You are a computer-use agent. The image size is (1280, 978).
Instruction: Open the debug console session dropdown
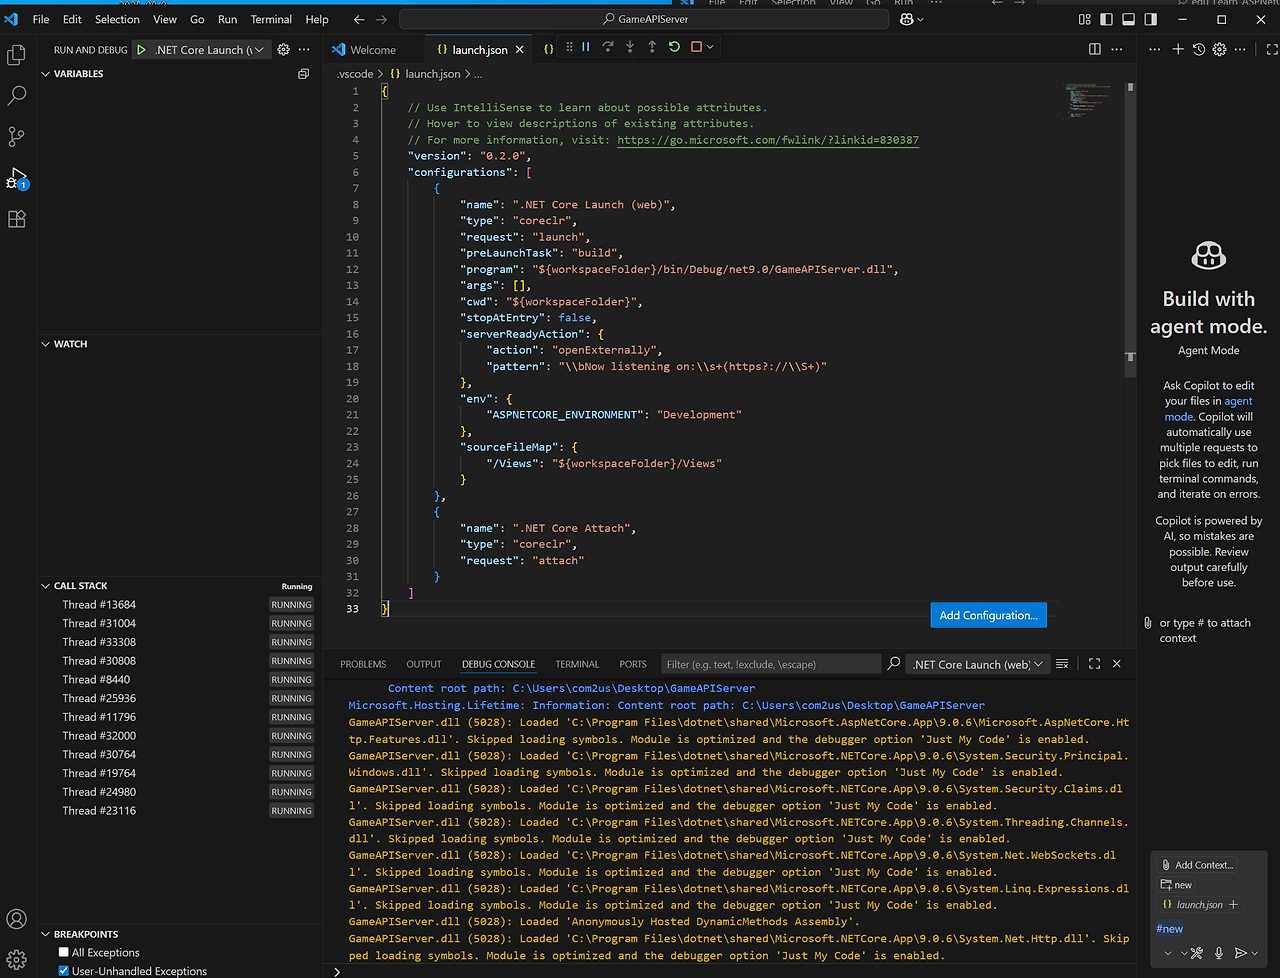pos(978,664)
